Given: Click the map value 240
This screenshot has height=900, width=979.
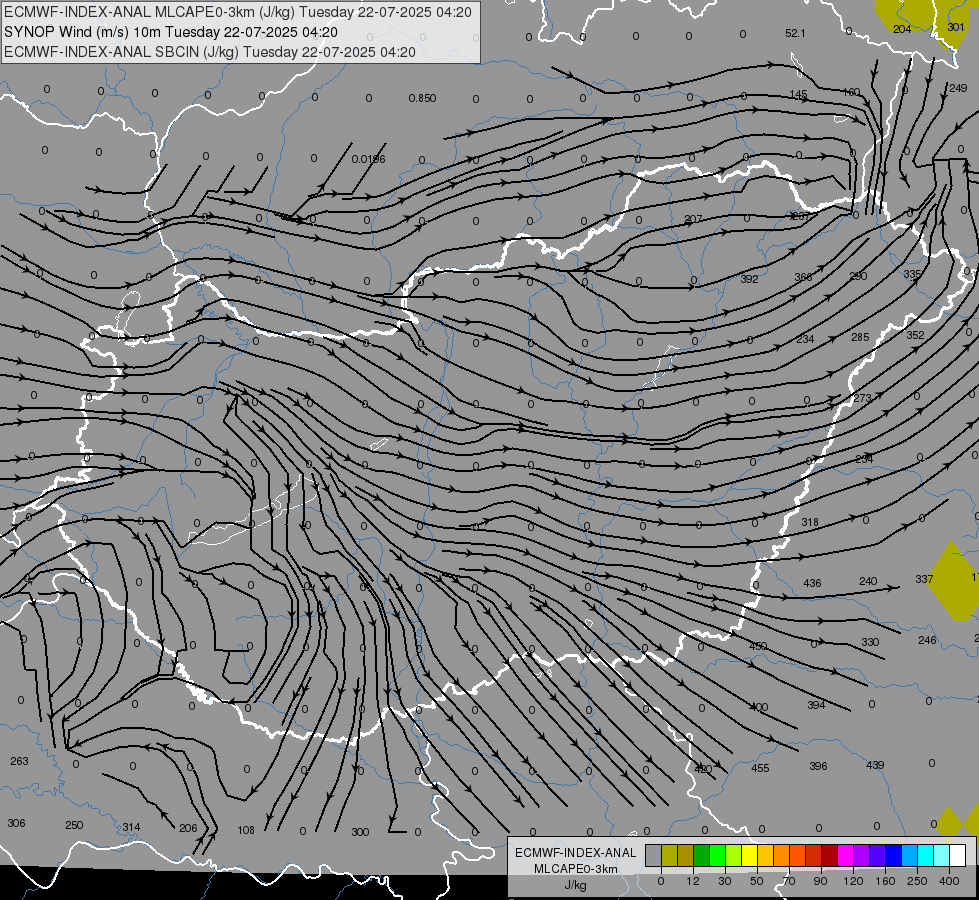Looking at the screenshot, I should 868,581.
